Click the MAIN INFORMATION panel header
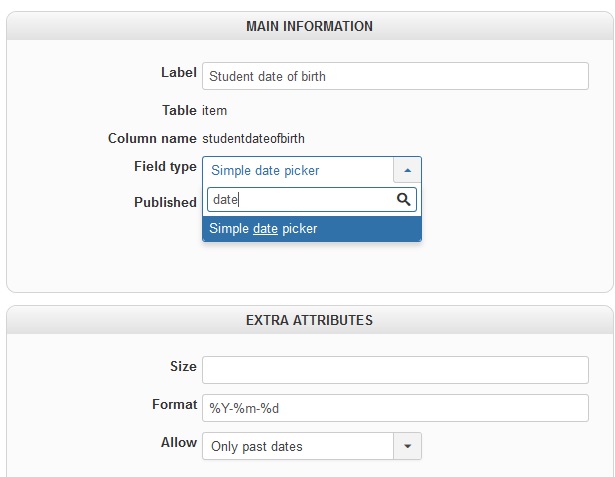 309,26
